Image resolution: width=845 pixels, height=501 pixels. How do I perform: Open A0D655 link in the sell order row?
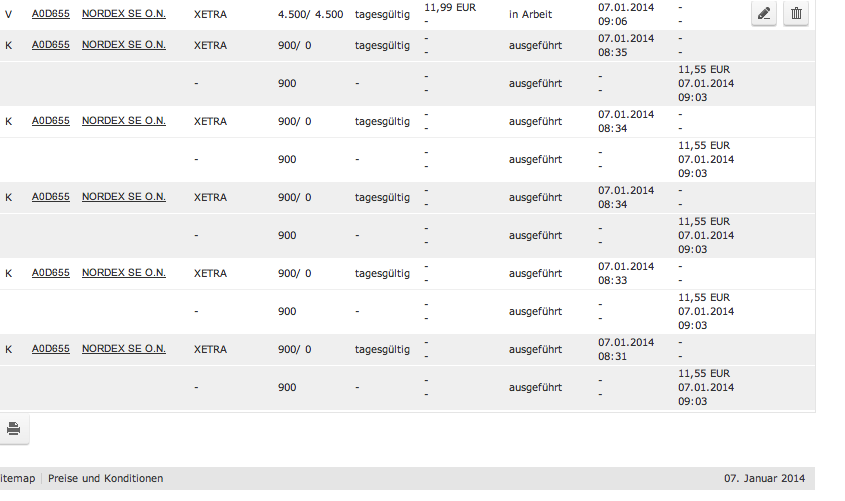point(51,14)
